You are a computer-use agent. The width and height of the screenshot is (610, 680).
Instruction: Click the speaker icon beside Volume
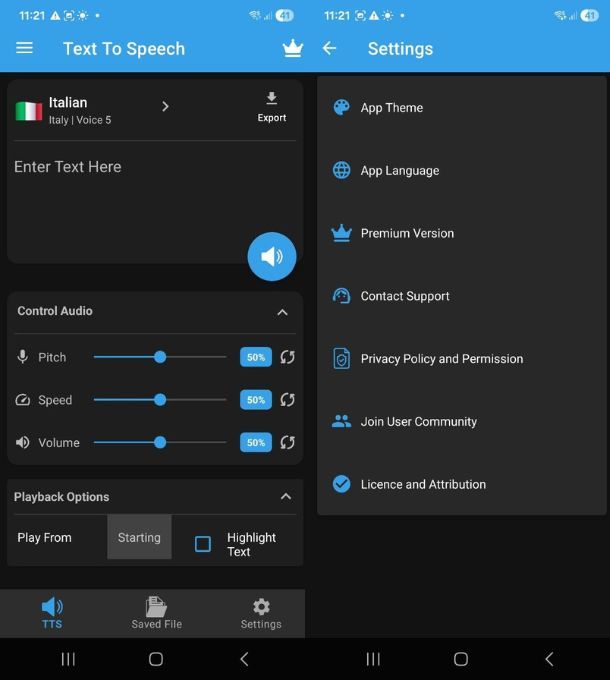tap(23, 442)
